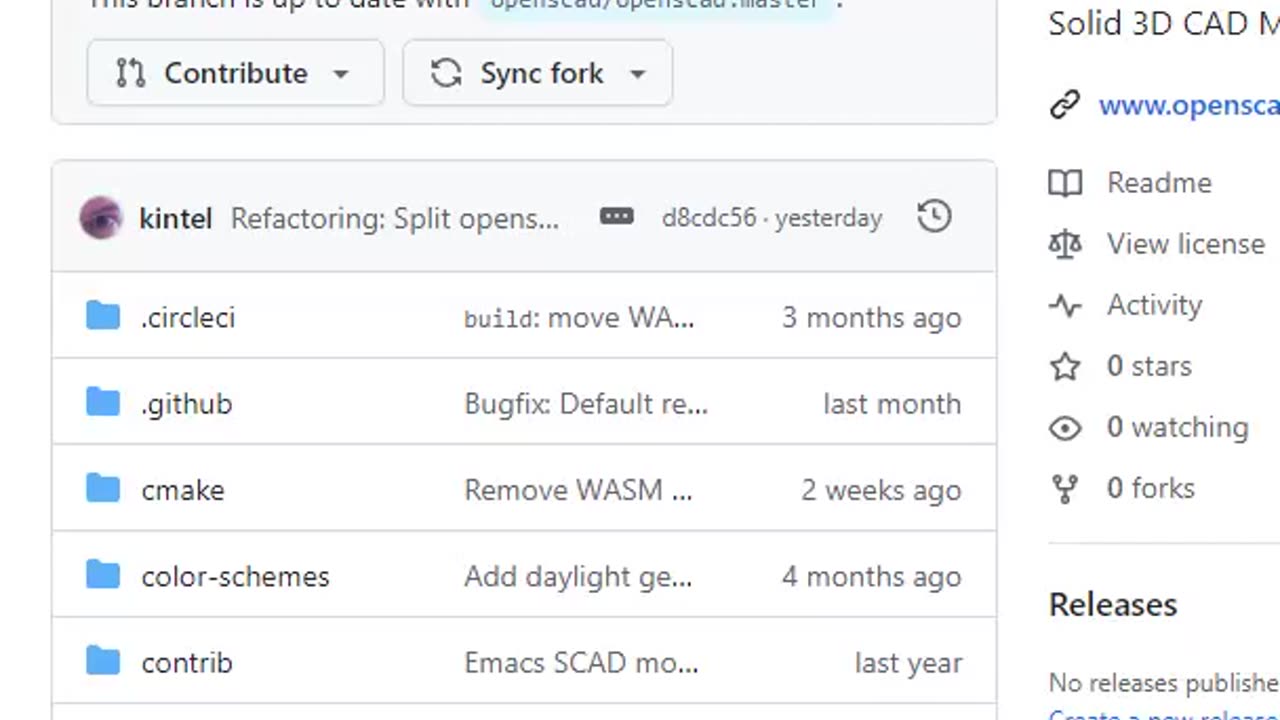Click '4 months ago' timestamp
This screenshot has height=720, width=1280.
871,577
